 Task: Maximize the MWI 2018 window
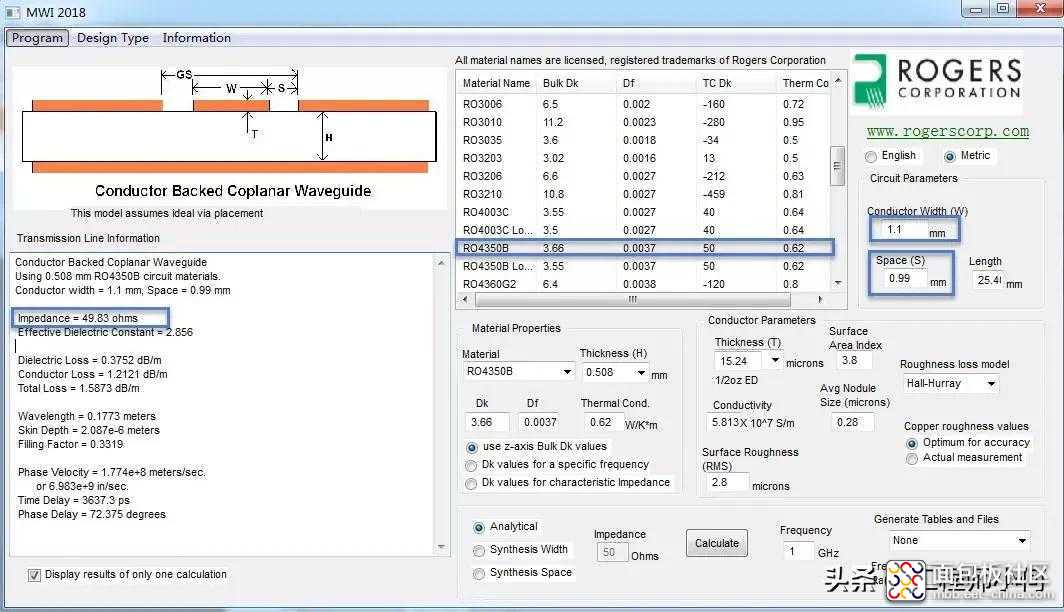click(x=1002, y=9)
